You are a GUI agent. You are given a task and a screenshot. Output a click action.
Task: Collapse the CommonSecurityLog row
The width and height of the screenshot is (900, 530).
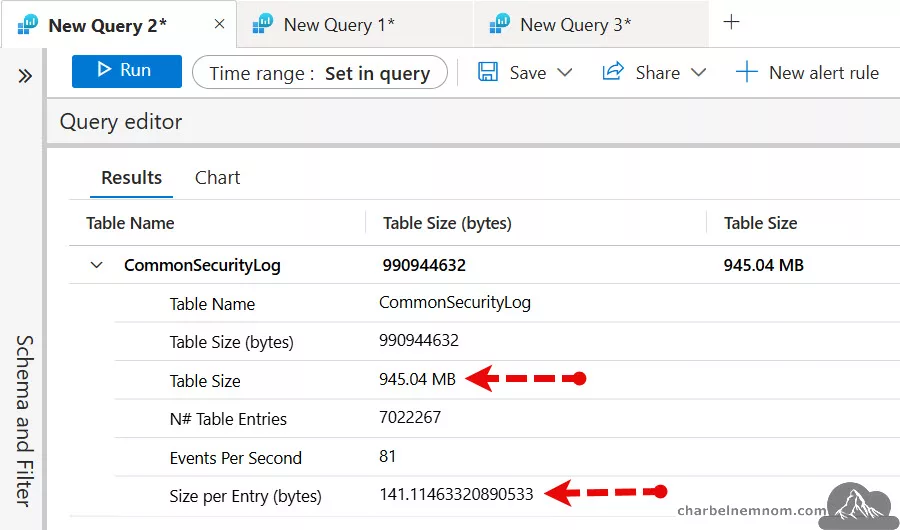[x=96, y=265]
